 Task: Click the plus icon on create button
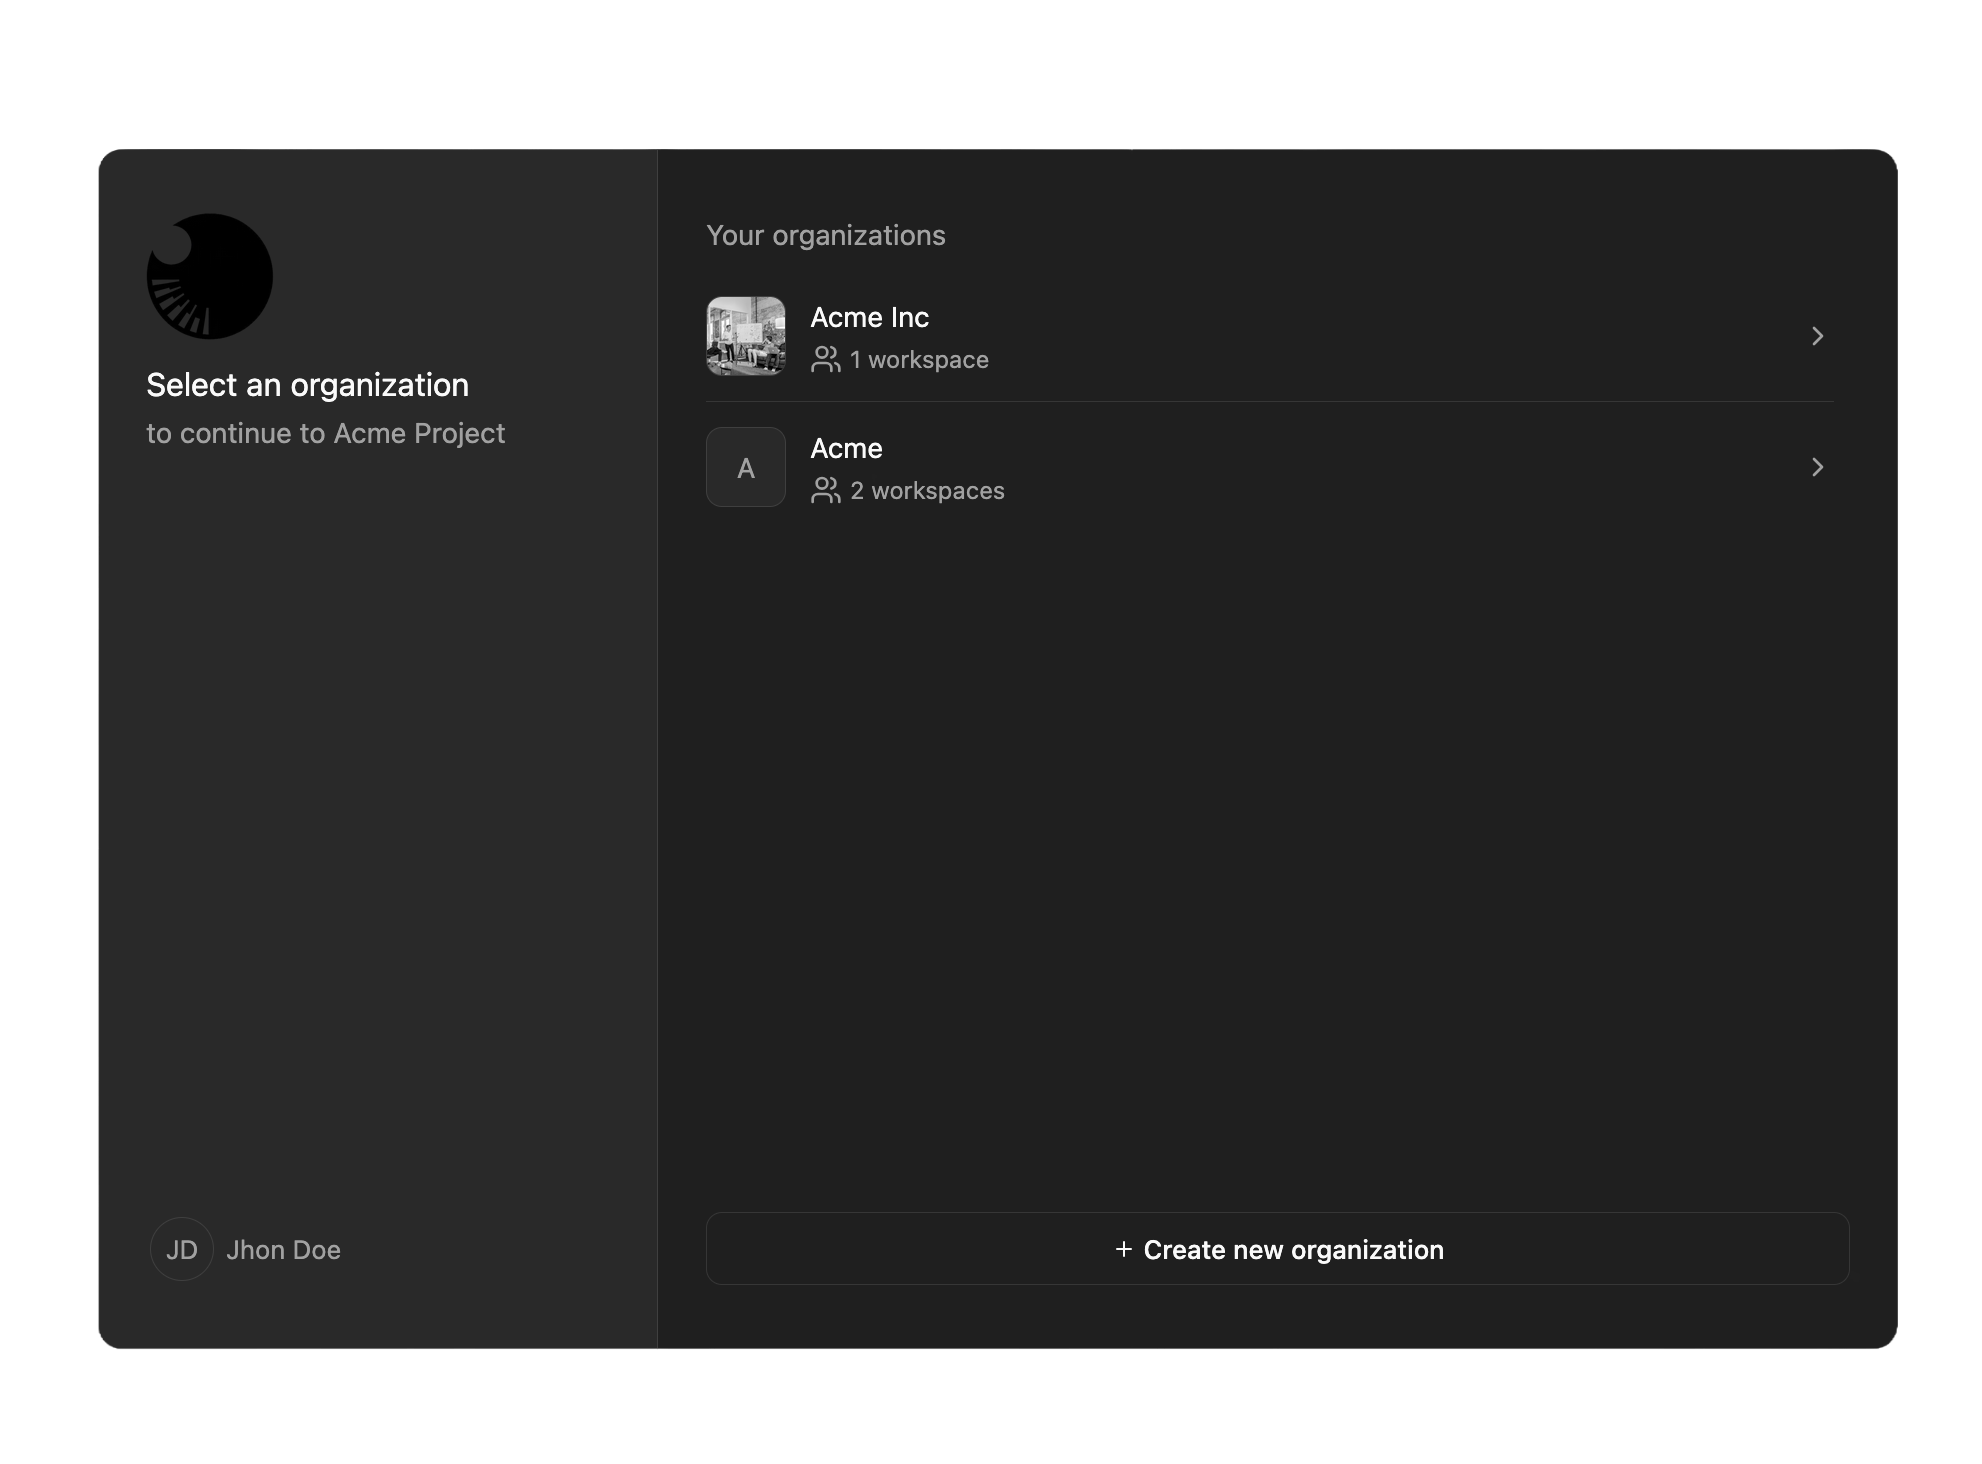click(1123, 1249)
